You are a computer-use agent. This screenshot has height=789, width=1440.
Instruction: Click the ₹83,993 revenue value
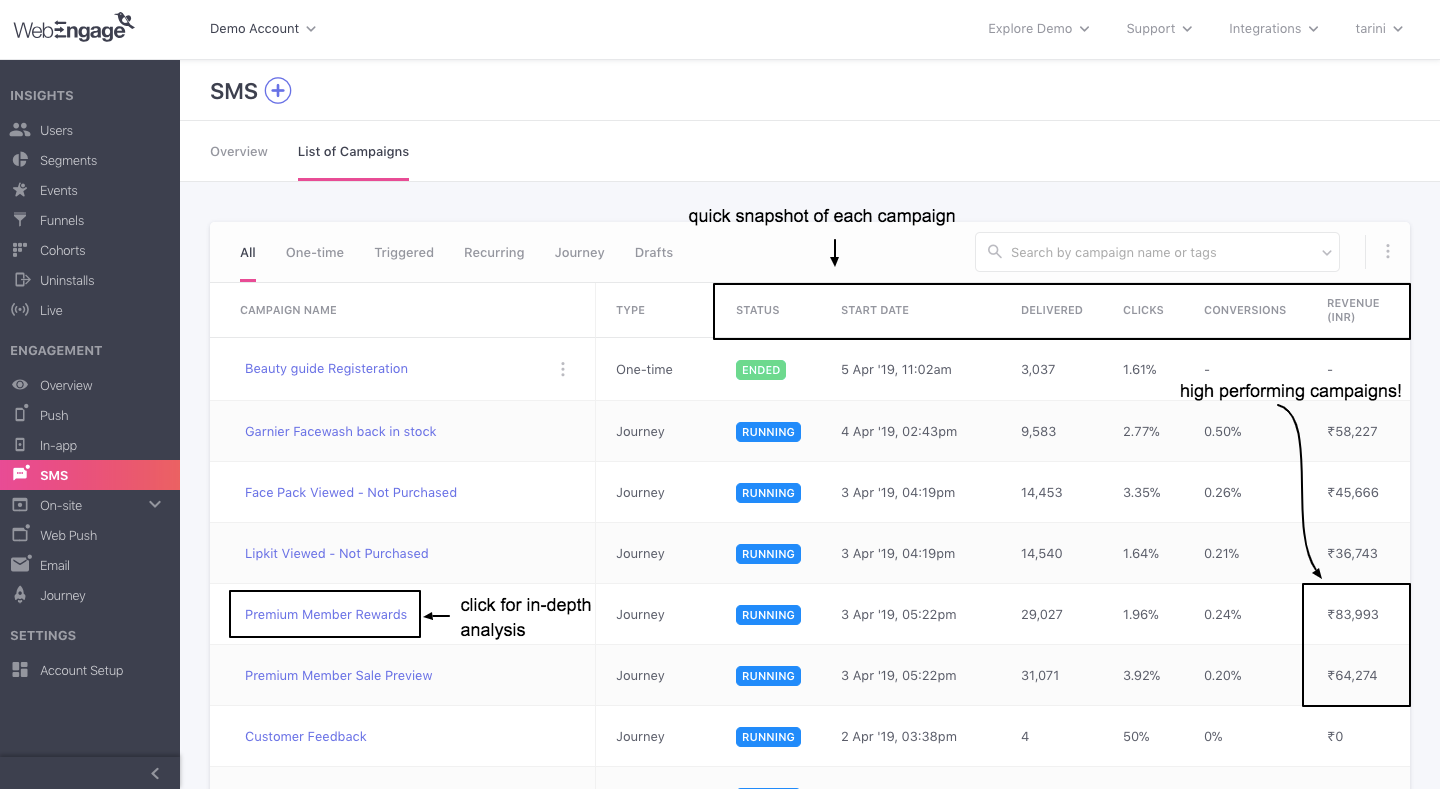[x=1353, y=614]
